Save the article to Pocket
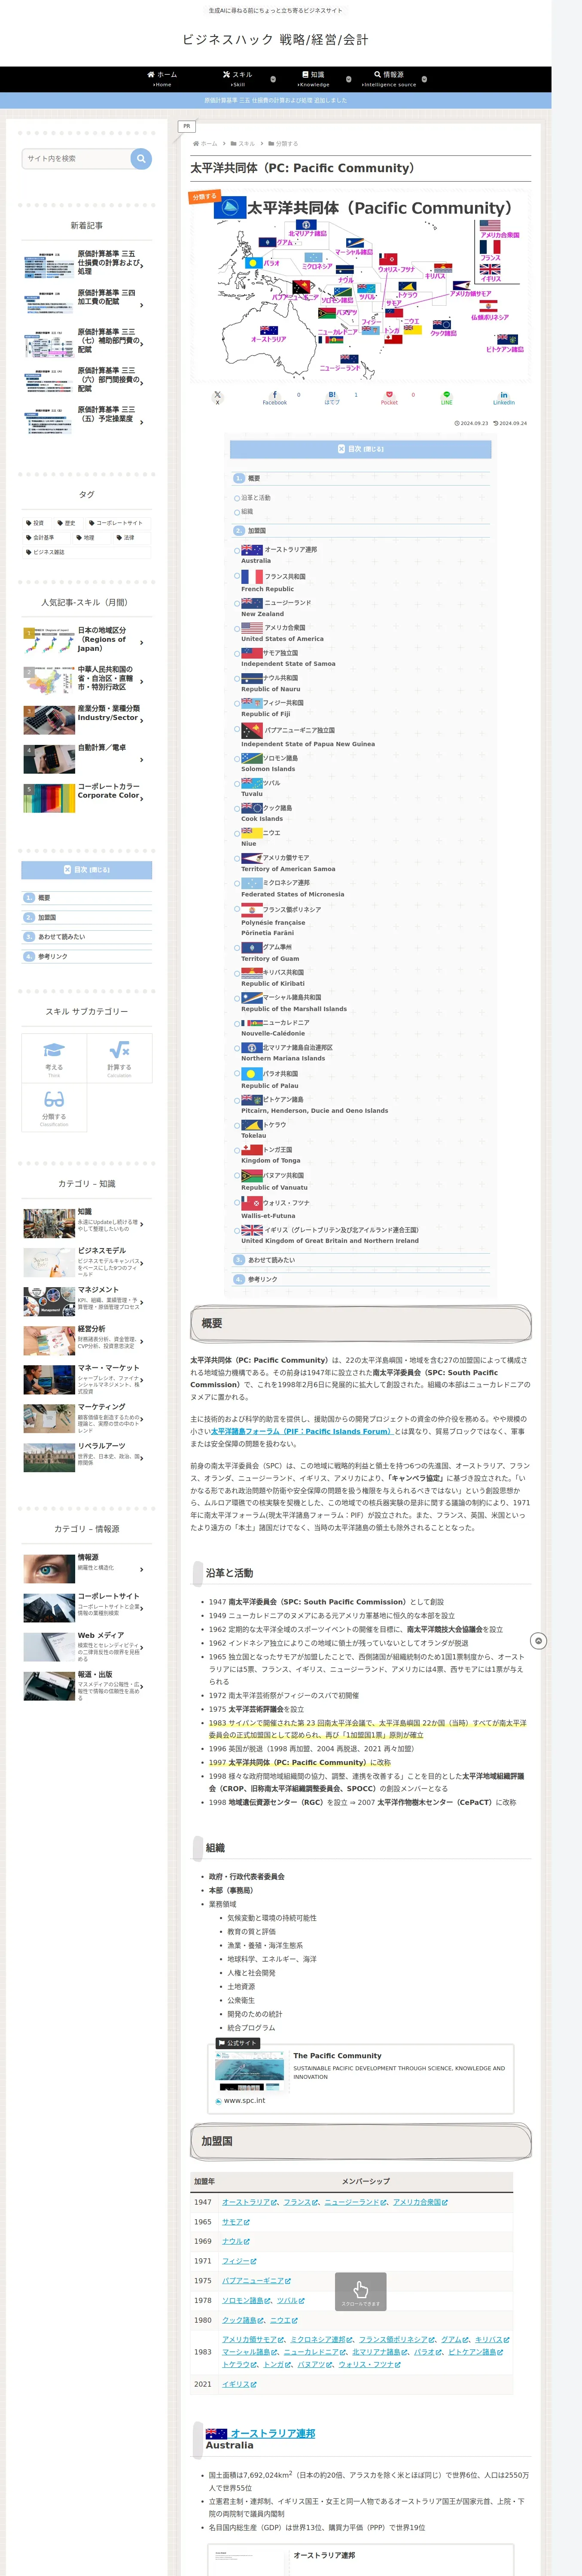 (x=389, y=398)
